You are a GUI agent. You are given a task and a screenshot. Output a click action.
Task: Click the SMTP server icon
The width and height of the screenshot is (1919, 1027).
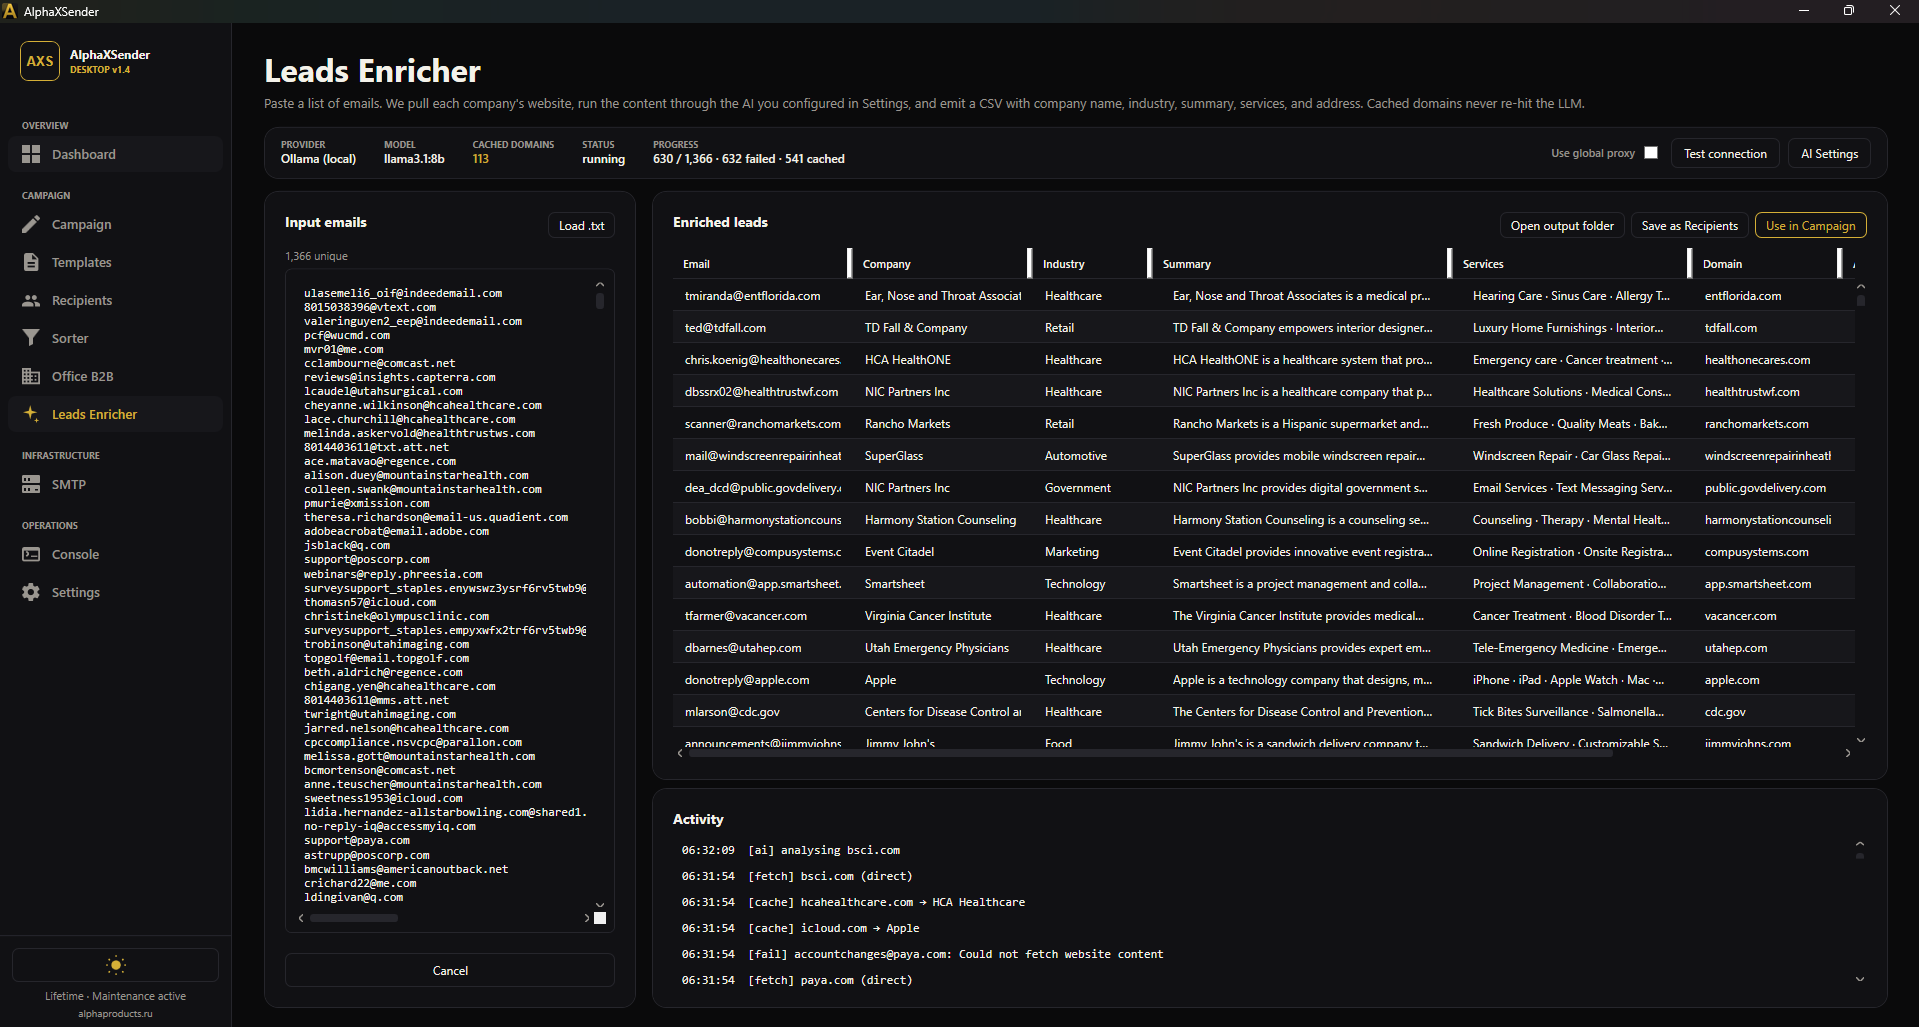31,484
